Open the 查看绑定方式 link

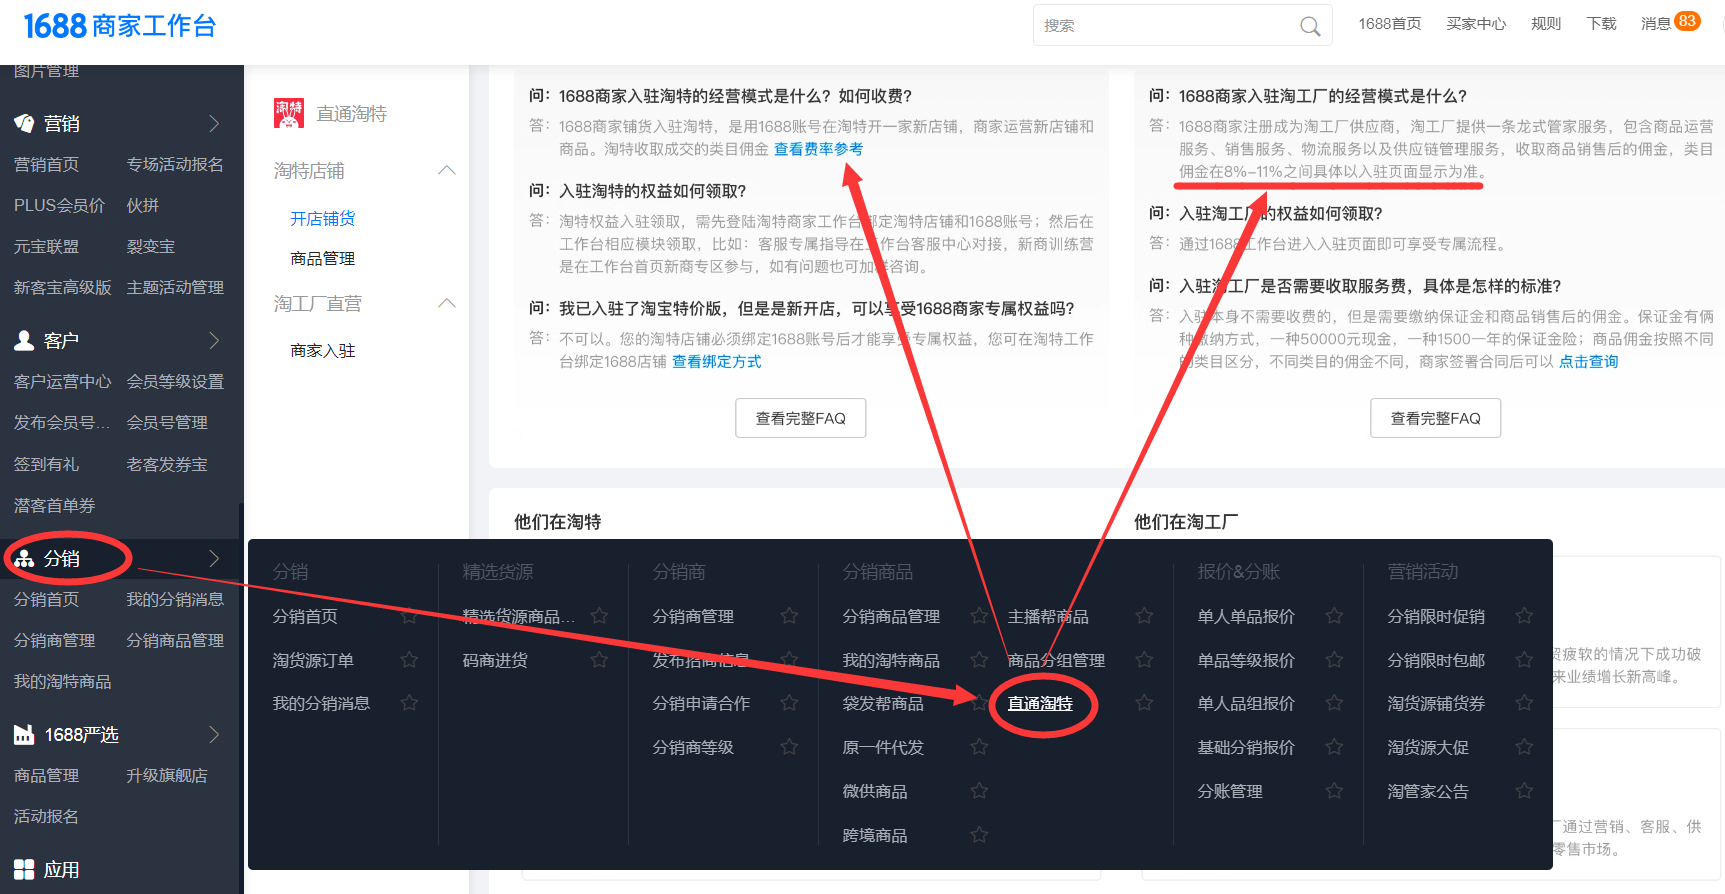[x=716, y=361]
